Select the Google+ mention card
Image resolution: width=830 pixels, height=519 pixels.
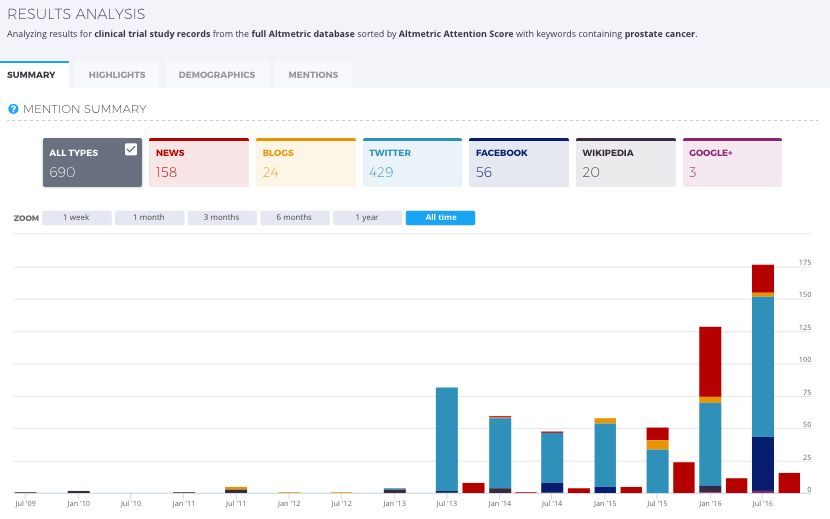pyautogui.click(x=733, y=163)
